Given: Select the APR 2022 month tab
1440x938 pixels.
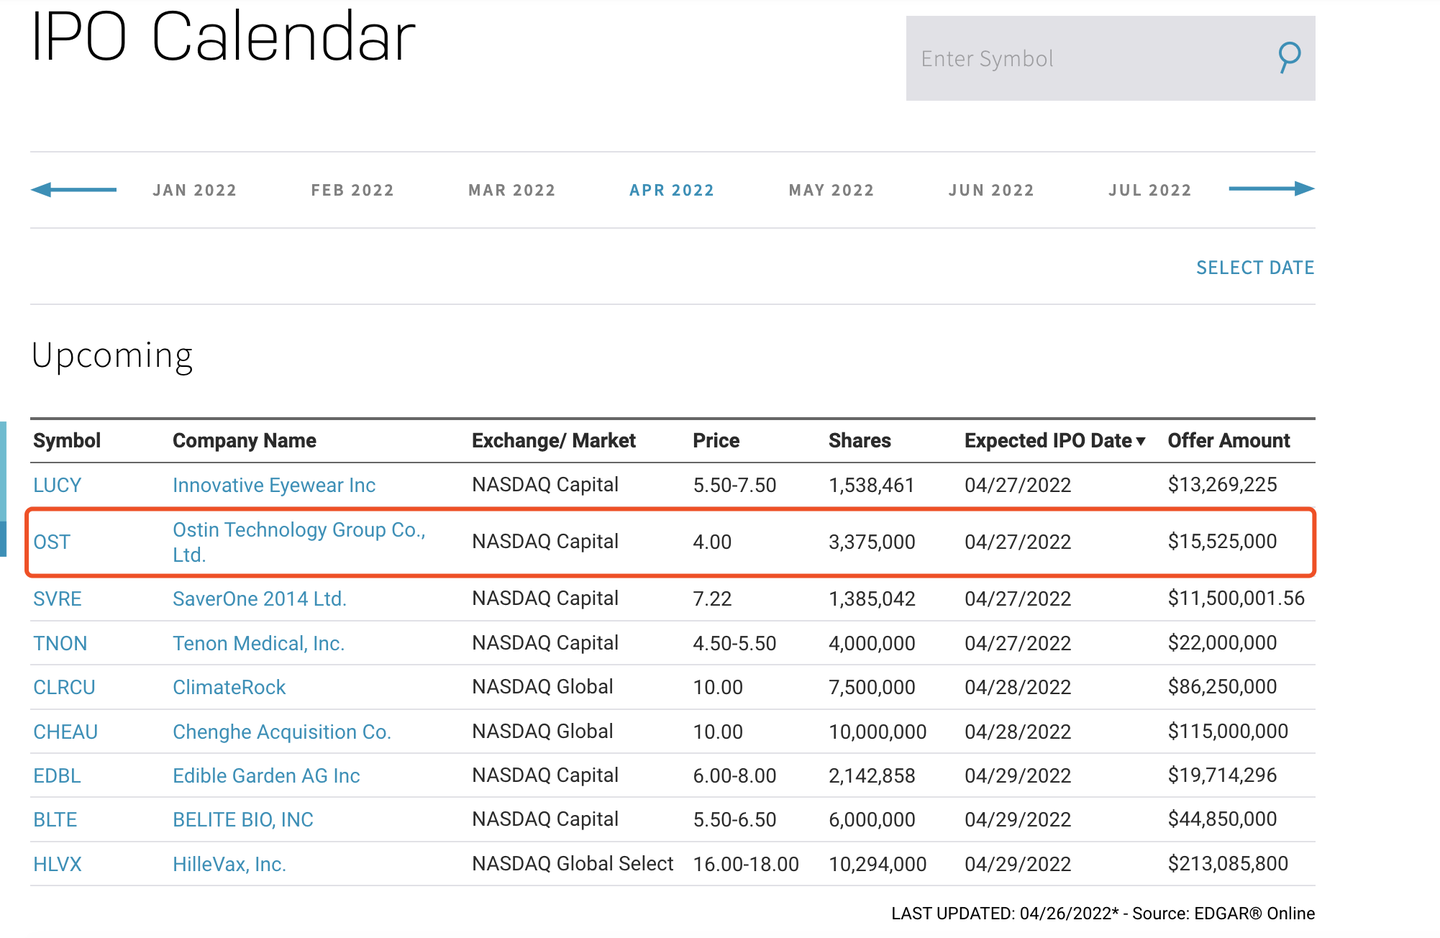Looking at the screenshot, I should (x=672, y=190).
